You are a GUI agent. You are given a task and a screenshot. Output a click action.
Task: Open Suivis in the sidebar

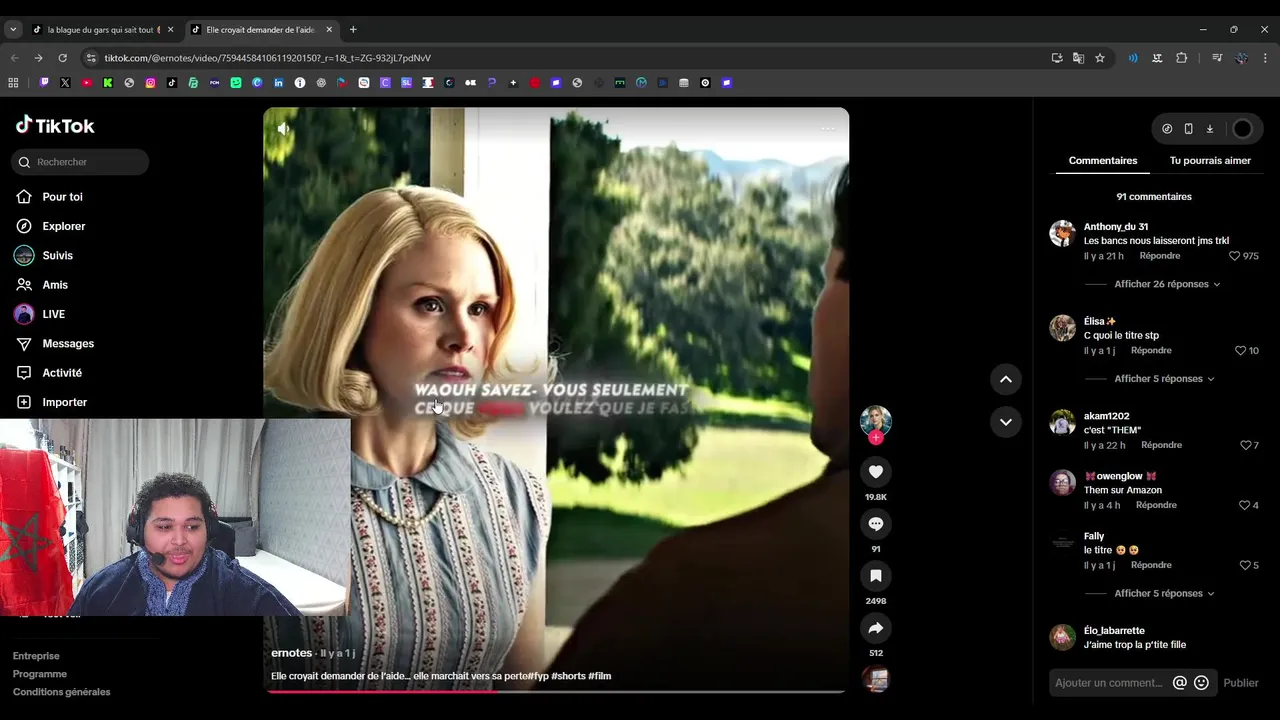(x=57, y=255)
